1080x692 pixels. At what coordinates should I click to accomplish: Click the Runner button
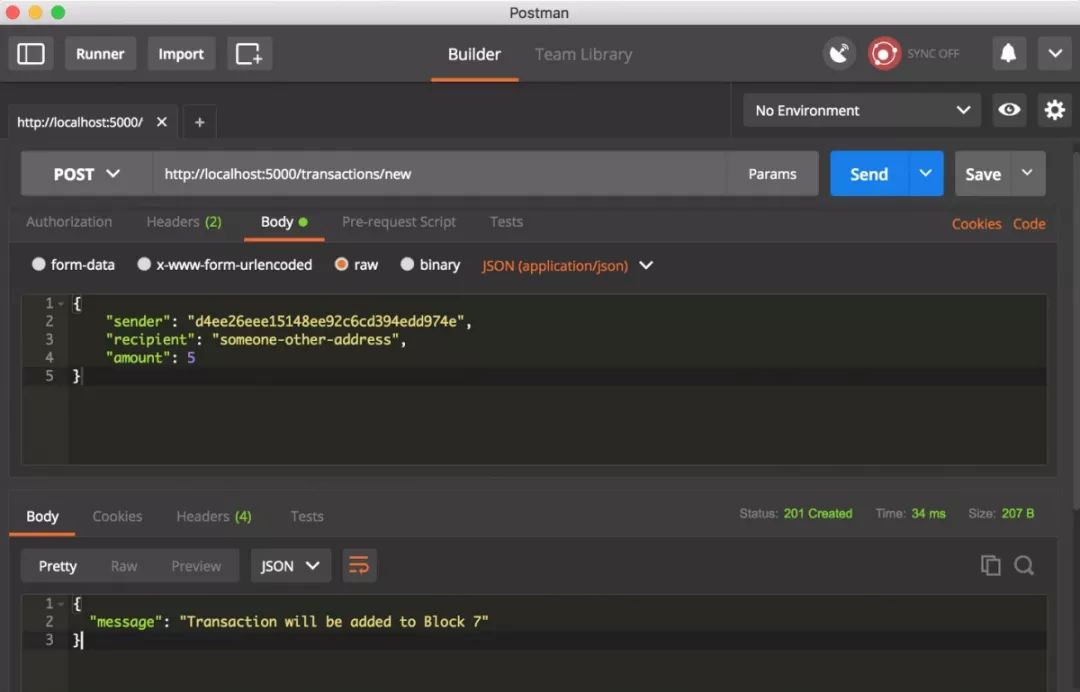pyautogui.click(x=101, y=54)
